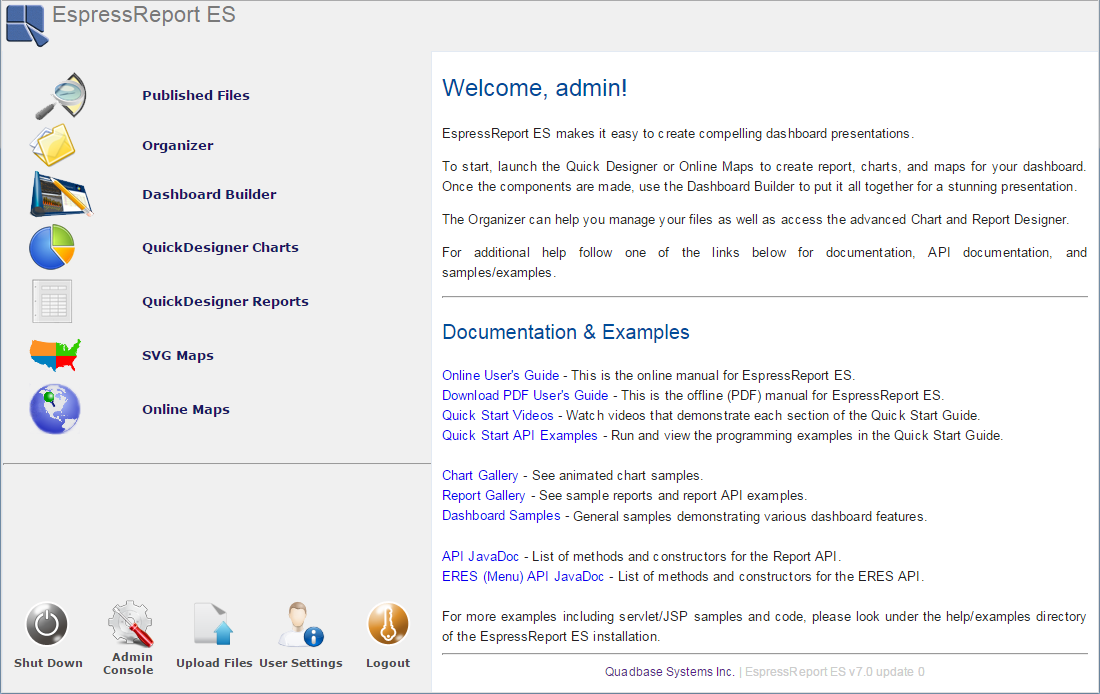Click EspressReport ES v7.0 update 0 text

coord(835,672)
